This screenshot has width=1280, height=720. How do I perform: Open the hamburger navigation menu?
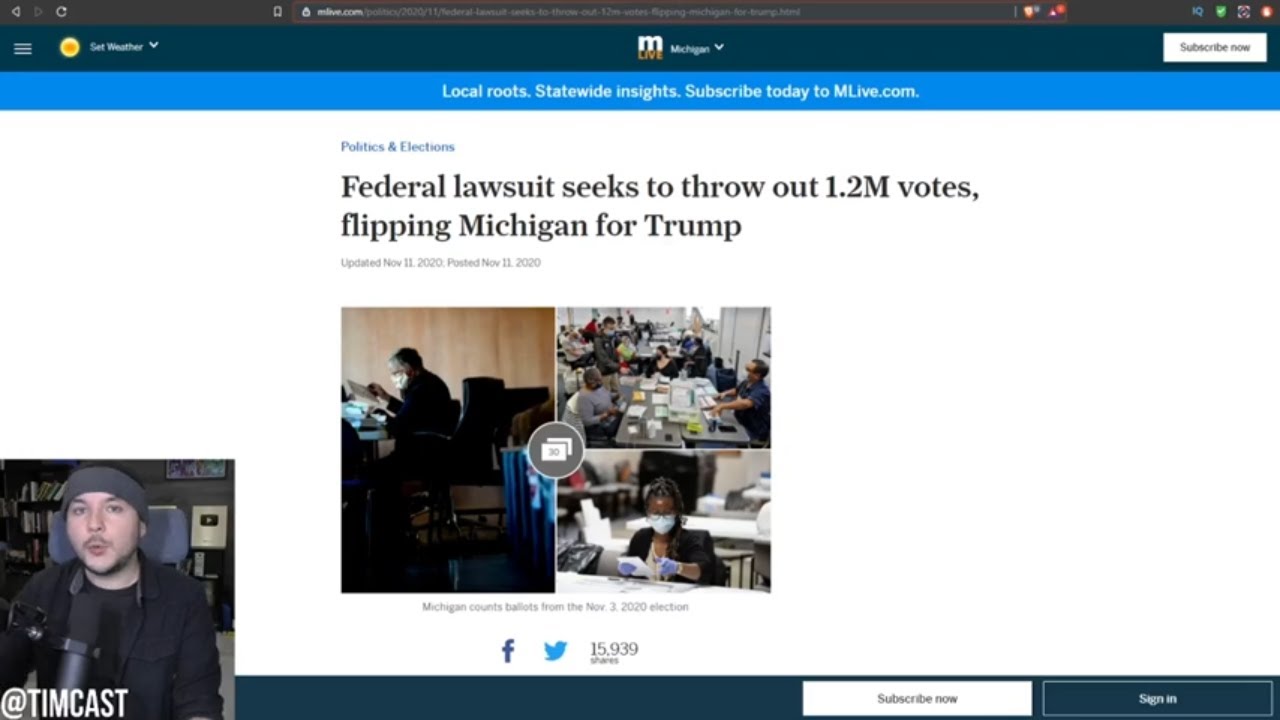point(23,48)
